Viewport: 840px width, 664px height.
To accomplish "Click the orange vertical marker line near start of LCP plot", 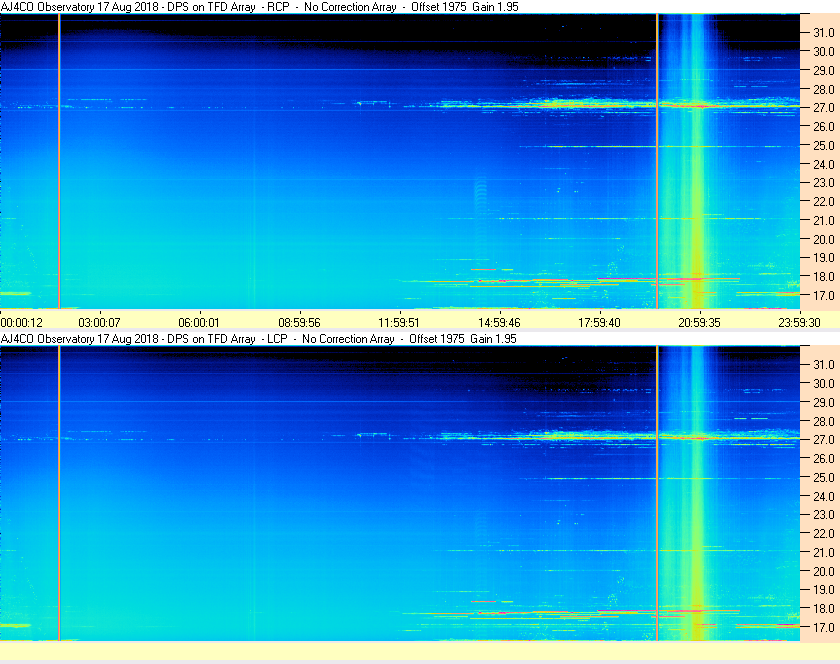I will (x=59, y=493).
